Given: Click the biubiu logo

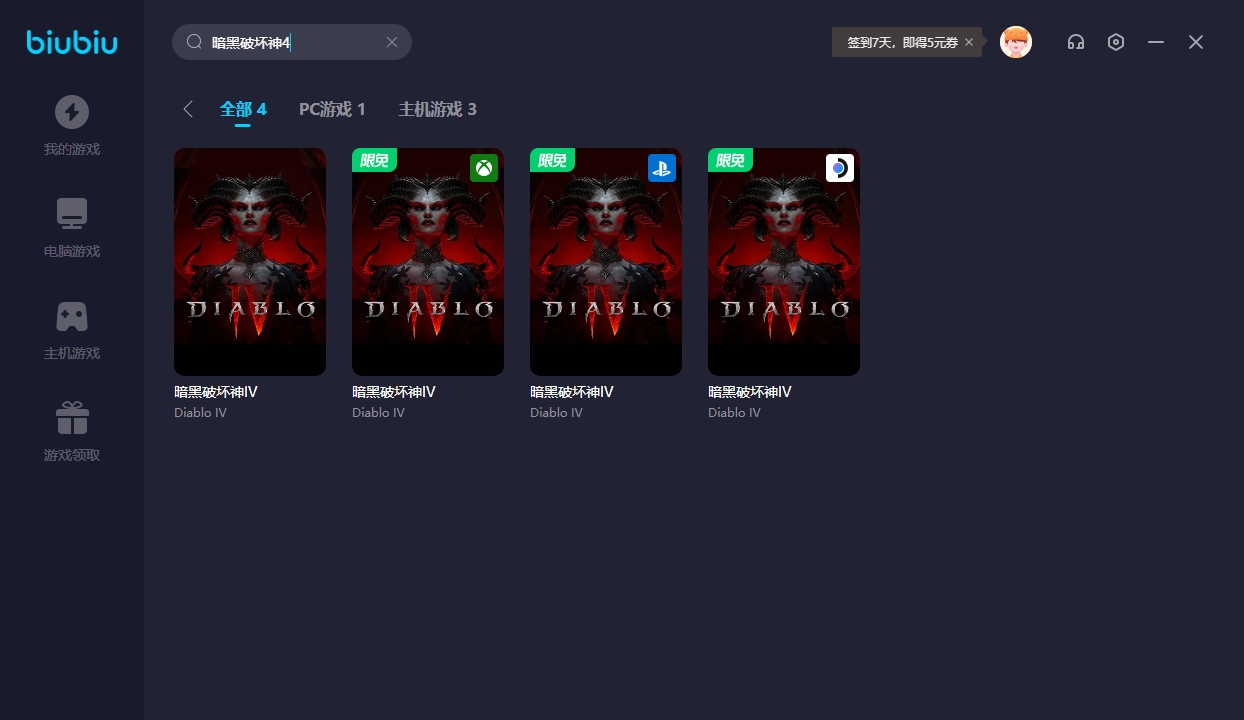Looking at the screenshot, I should pos(71,42).
